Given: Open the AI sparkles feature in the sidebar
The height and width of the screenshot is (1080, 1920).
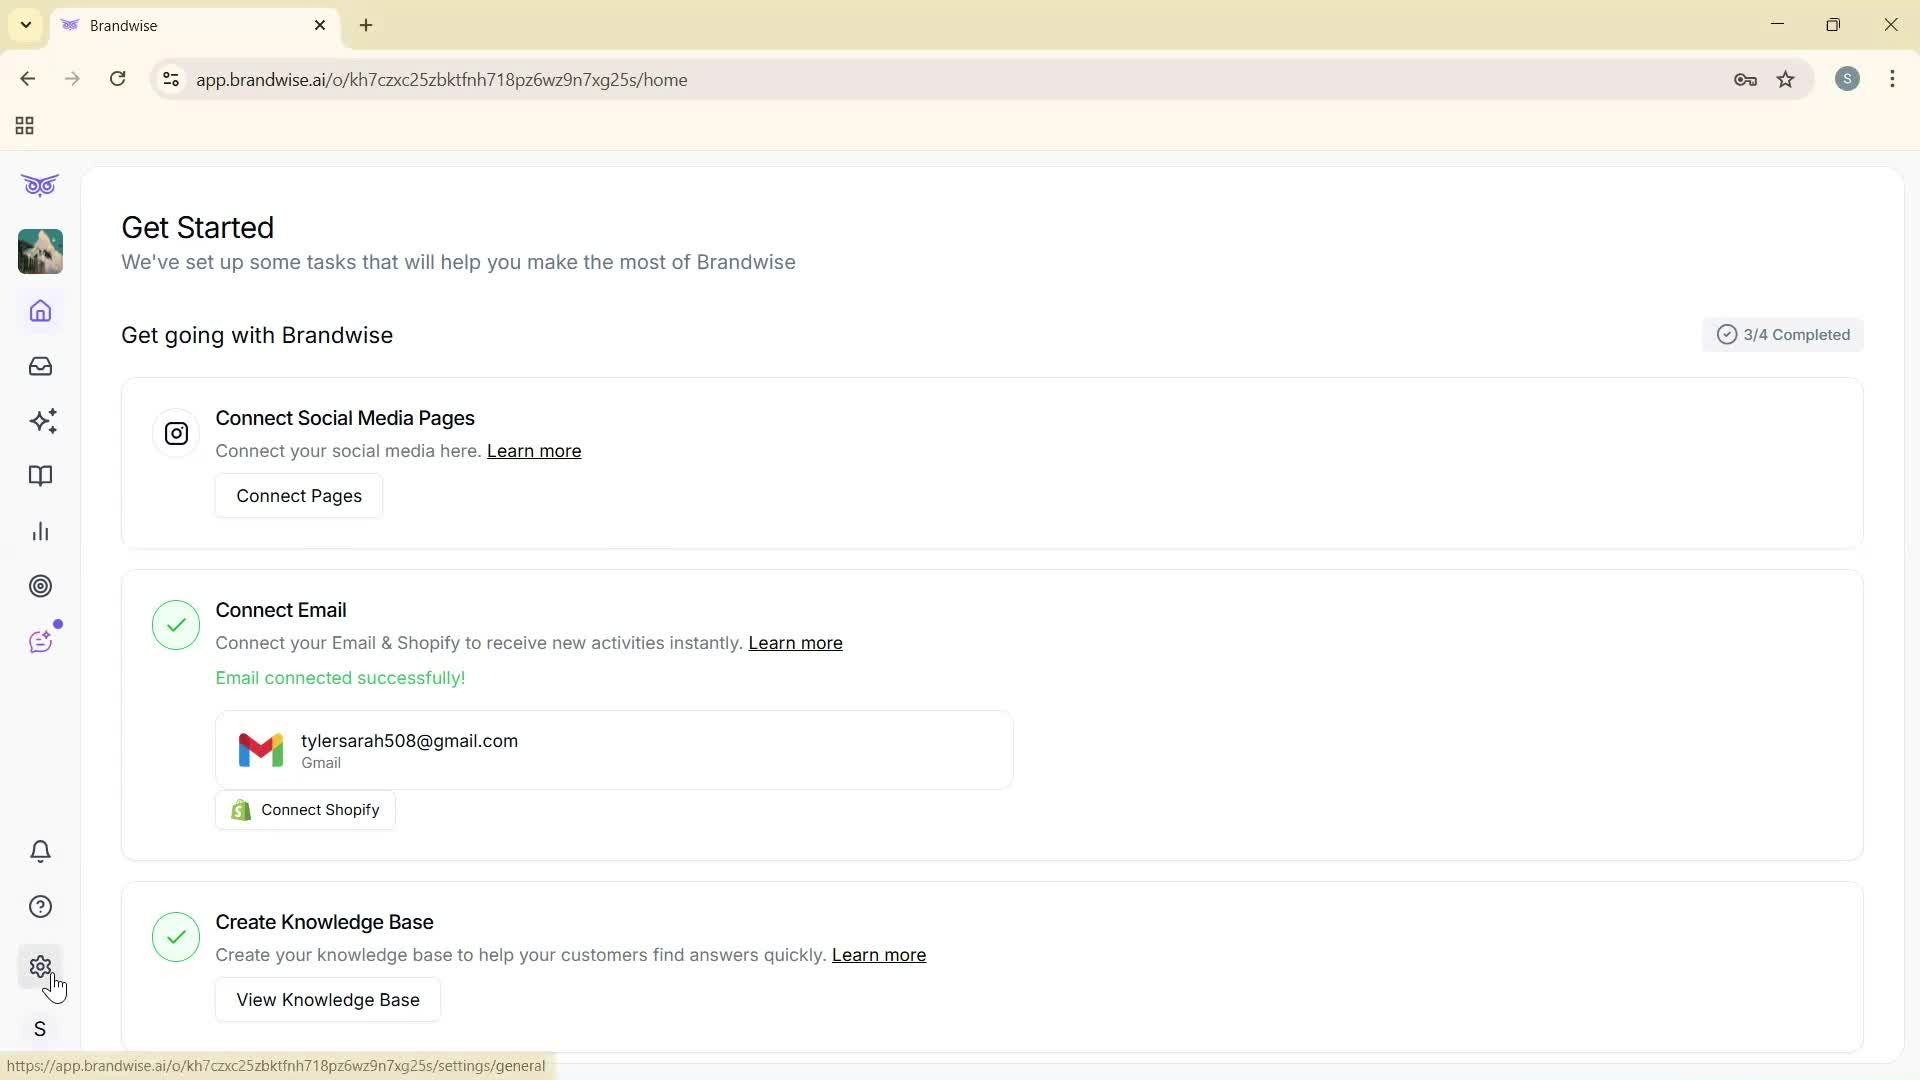Looking at the screenshot, I should coord(40,421).
